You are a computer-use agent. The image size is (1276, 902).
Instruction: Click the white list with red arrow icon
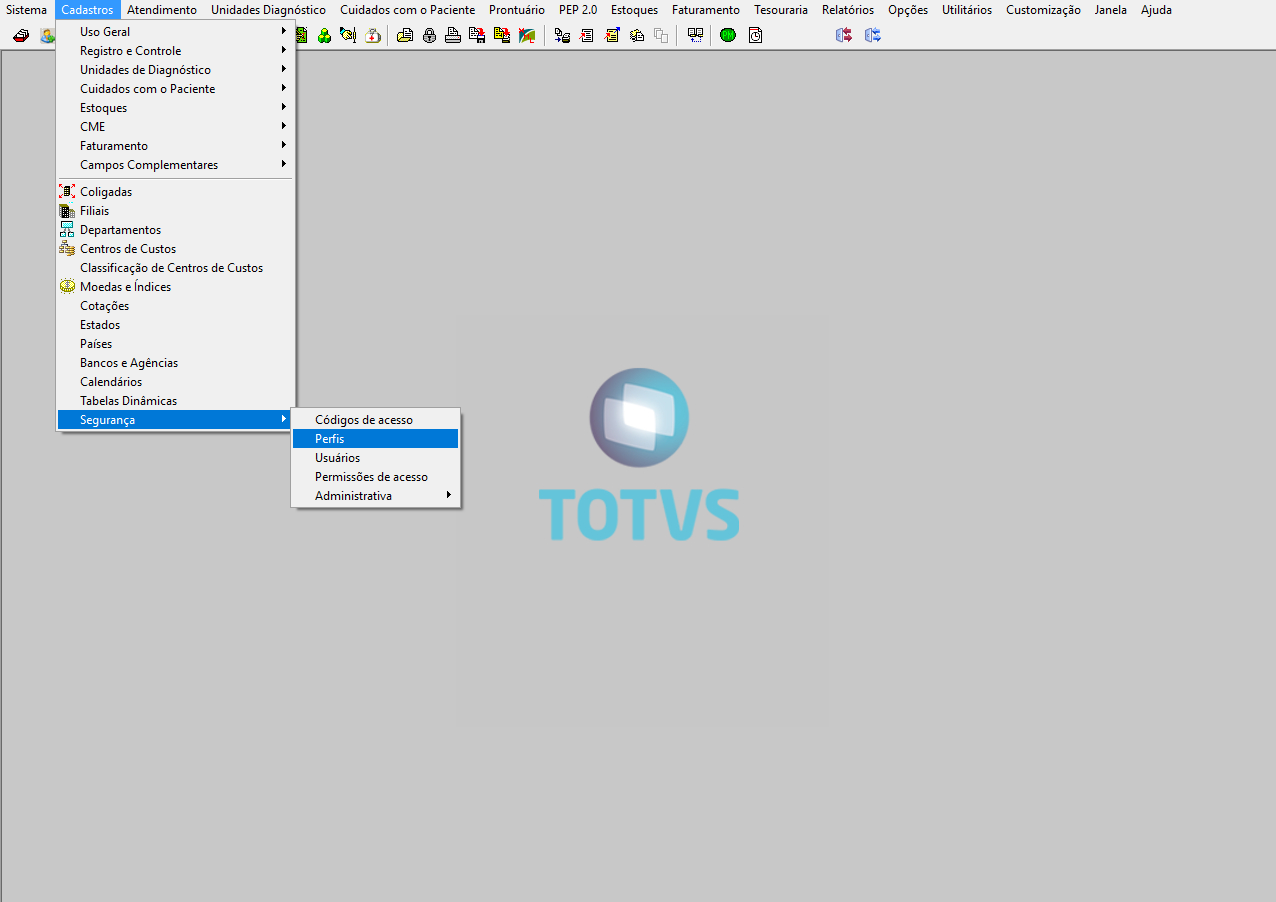pyautogui.click(x=585, y=35)
